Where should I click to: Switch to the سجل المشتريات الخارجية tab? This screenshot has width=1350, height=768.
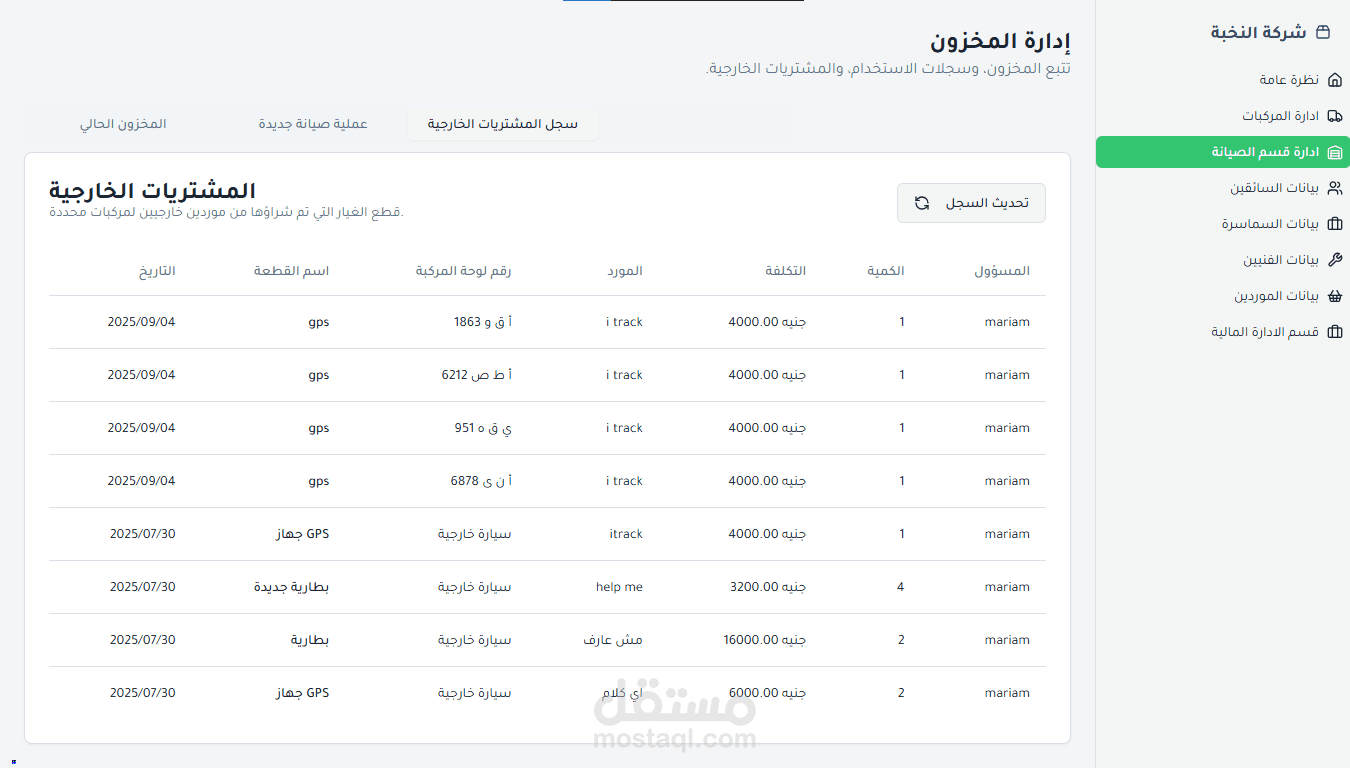(x=503, y=124)
